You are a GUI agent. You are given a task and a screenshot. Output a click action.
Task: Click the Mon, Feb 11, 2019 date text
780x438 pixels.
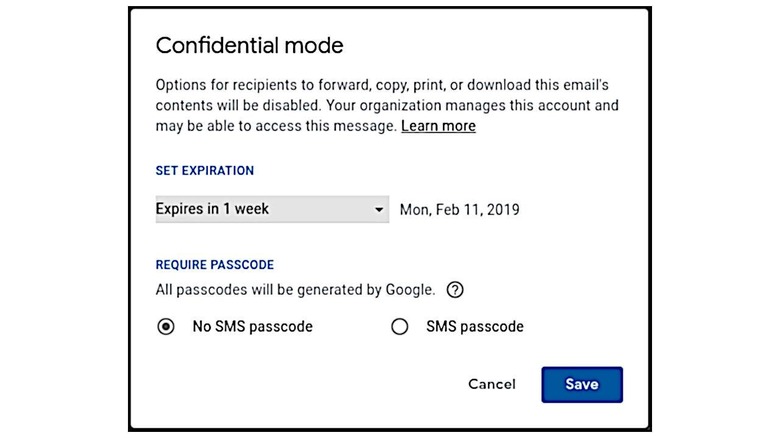[x=459, y=210]
